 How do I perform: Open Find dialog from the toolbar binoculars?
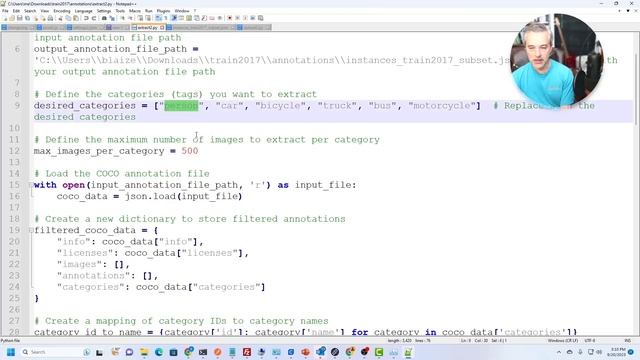click(x=104, y=18)
